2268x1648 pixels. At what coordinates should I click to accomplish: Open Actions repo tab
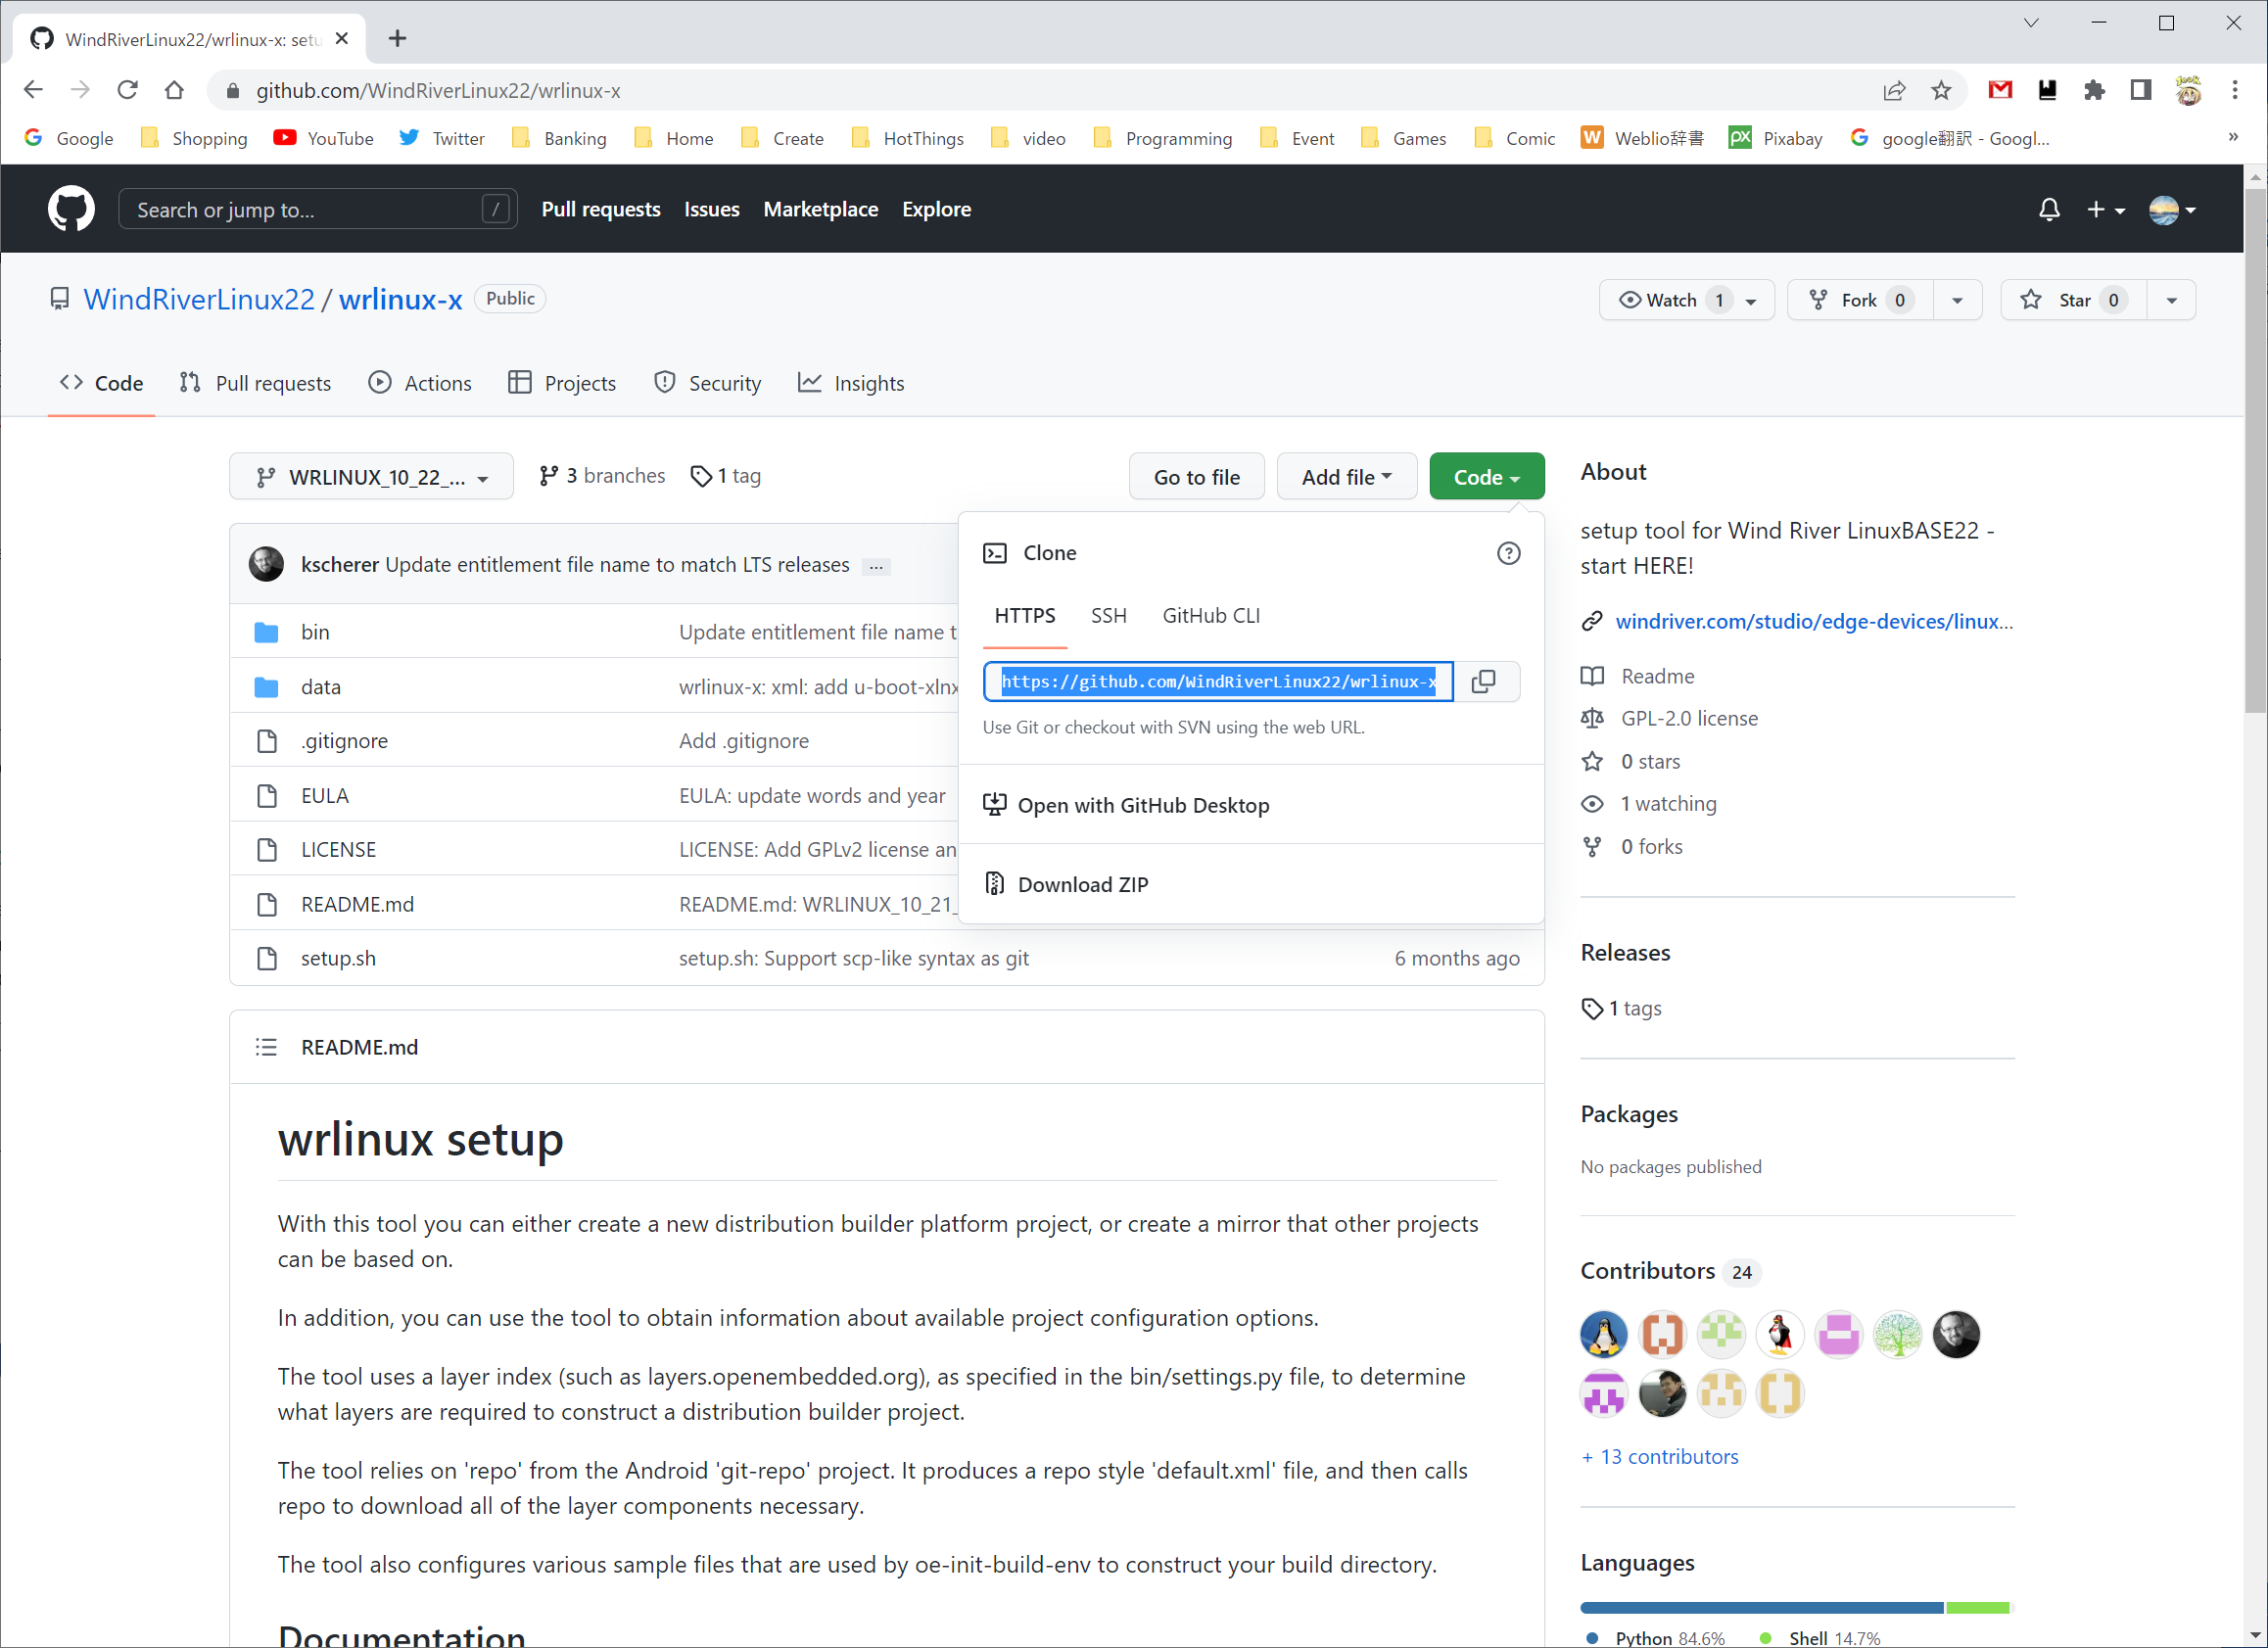(420, 383)
